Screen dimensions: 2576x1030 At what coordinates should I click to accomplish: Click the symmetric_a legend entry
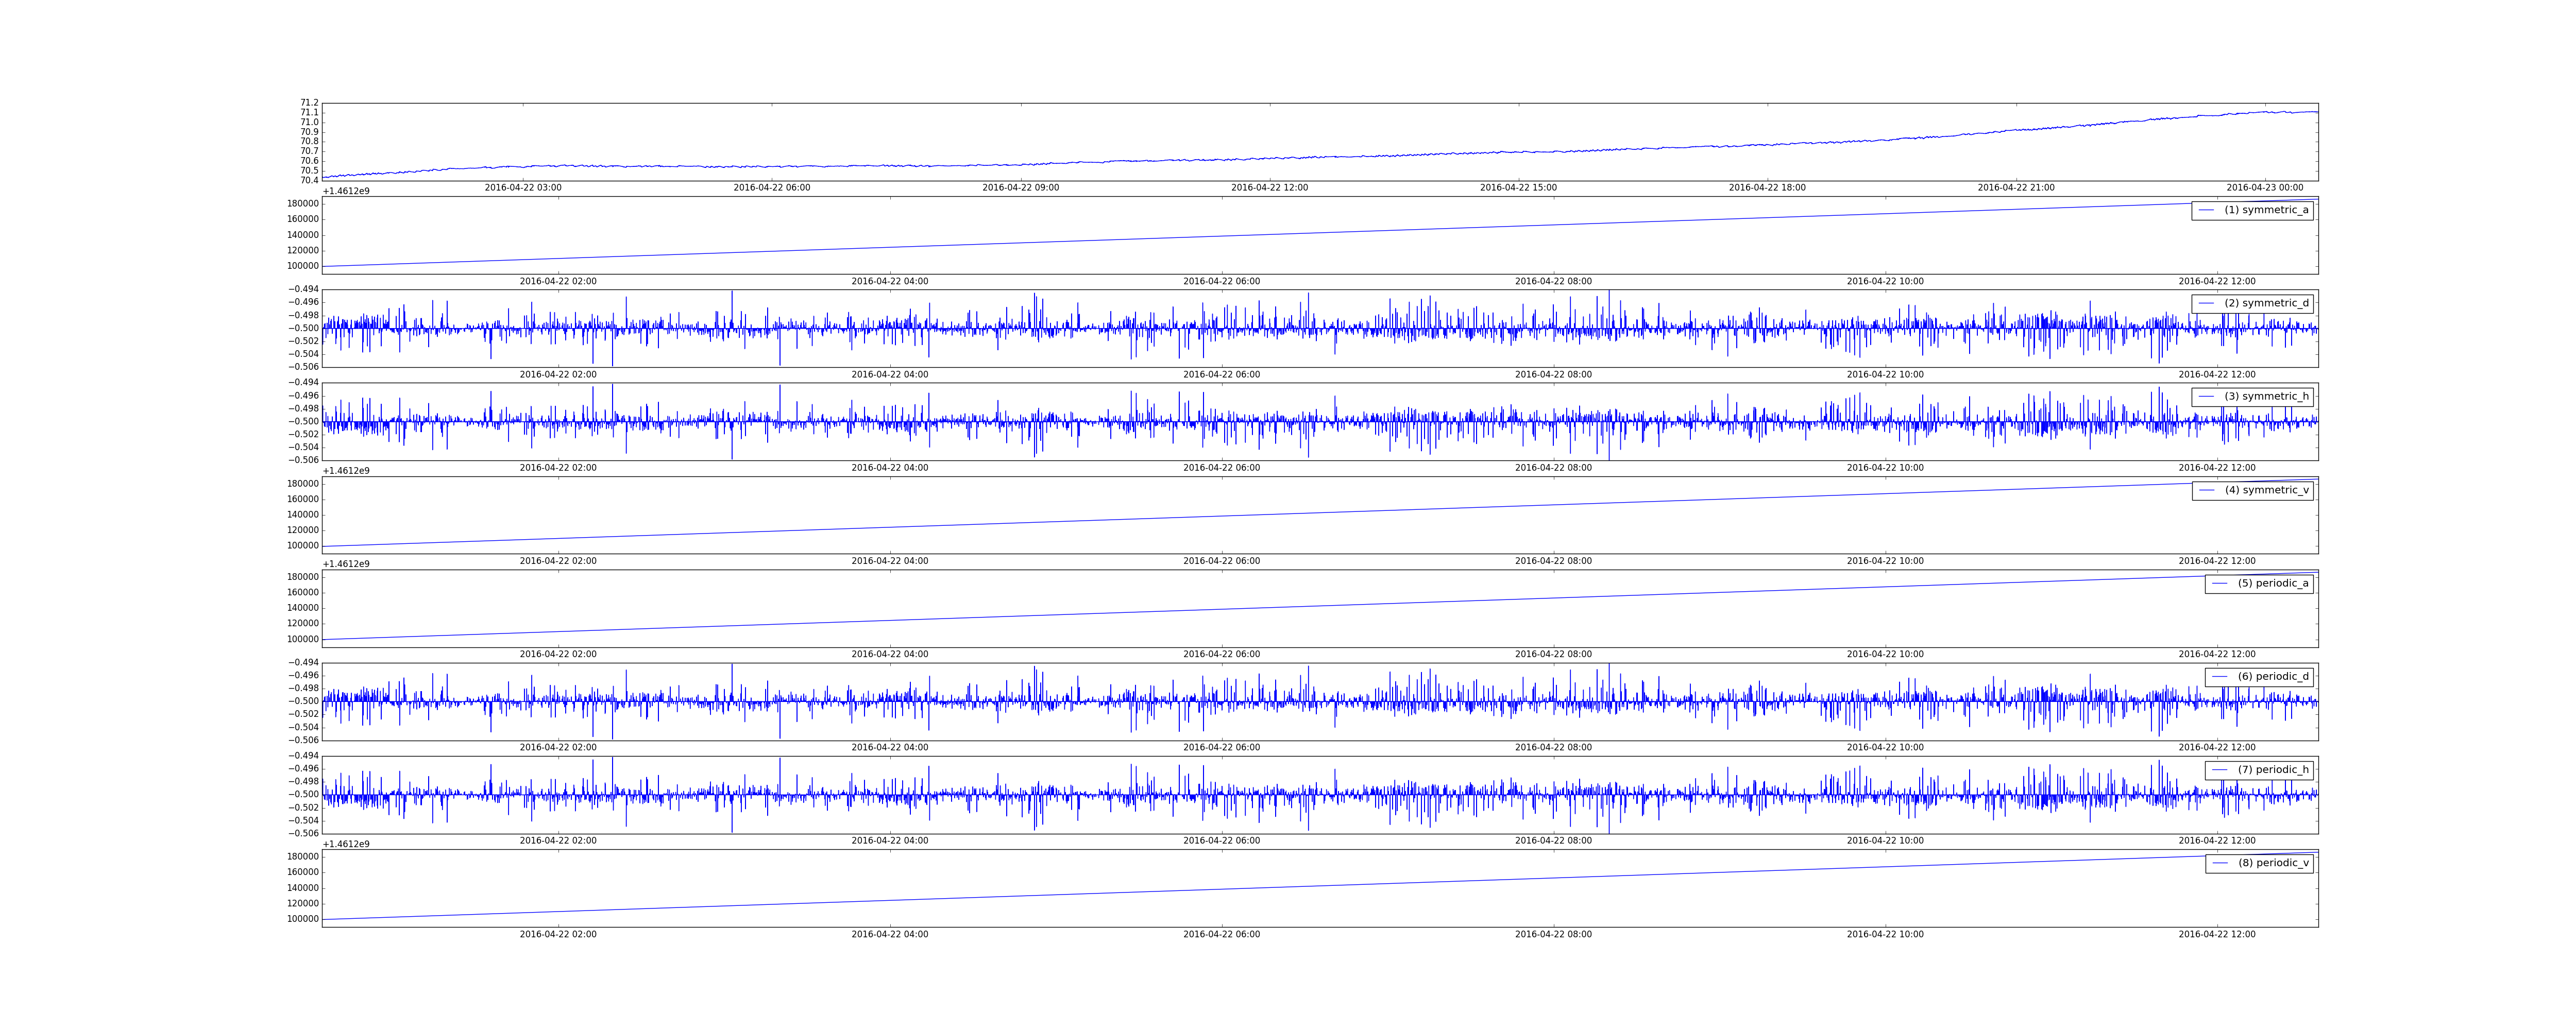pyautogui.click(x=2266, y=210)
